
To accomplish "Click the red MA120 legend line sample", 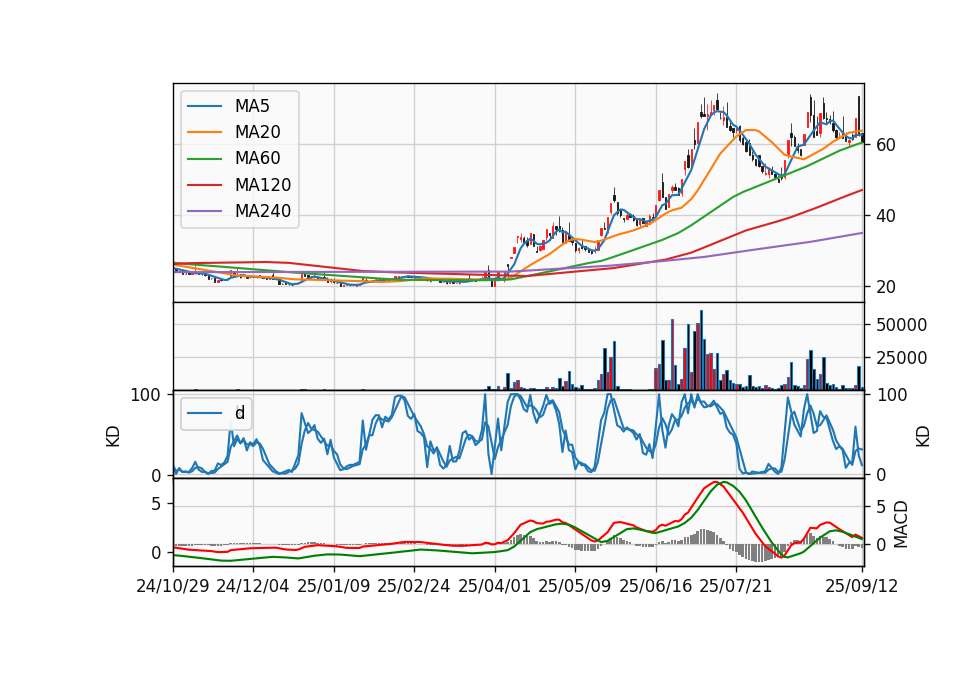I will [x=204, y=185].
